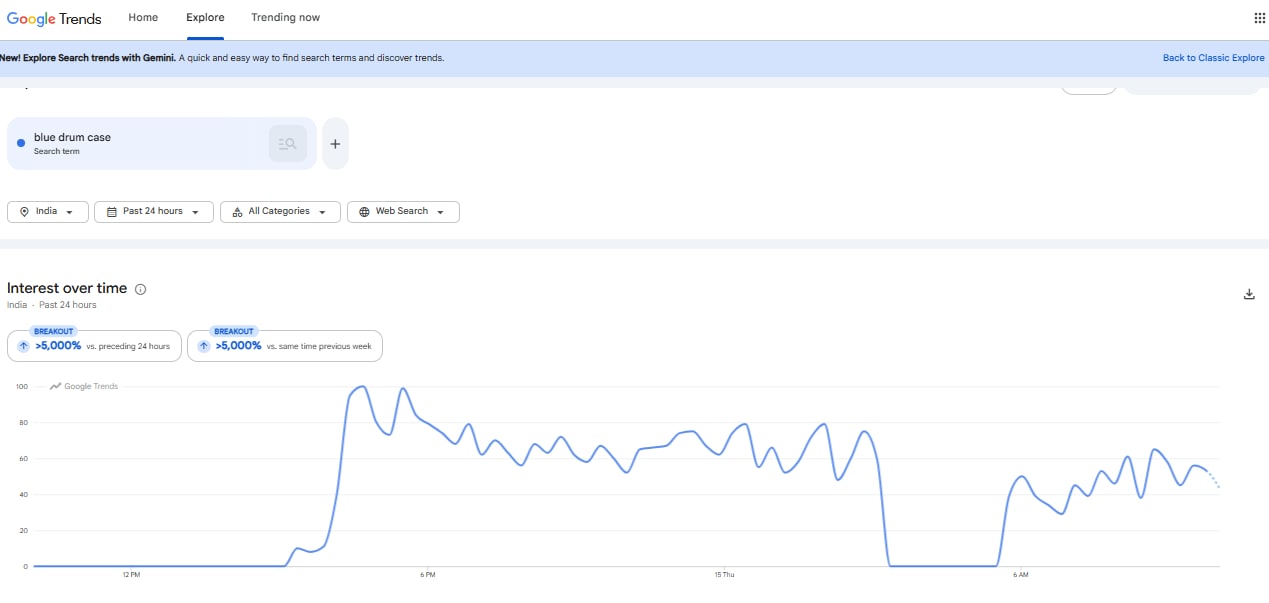Click the Google Trends logo
The height and width of the screenshot is (603, 1269).
pyautogui.click(x=54, y=18)
